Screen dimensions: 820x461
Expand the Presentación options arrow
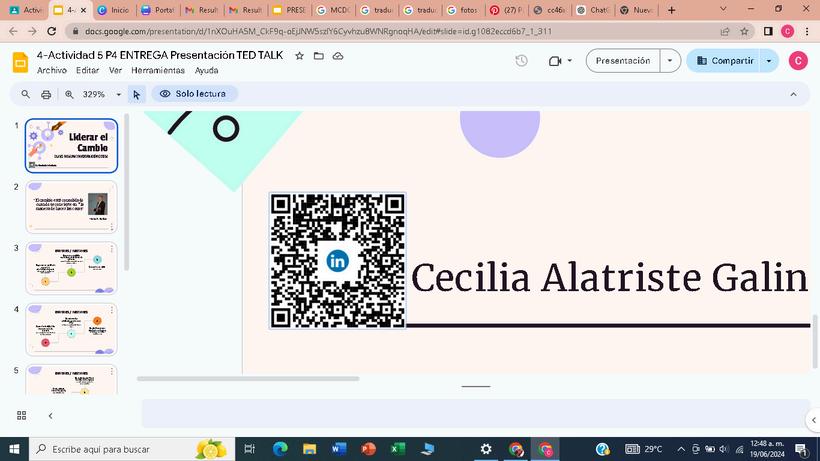coord(670,61)
